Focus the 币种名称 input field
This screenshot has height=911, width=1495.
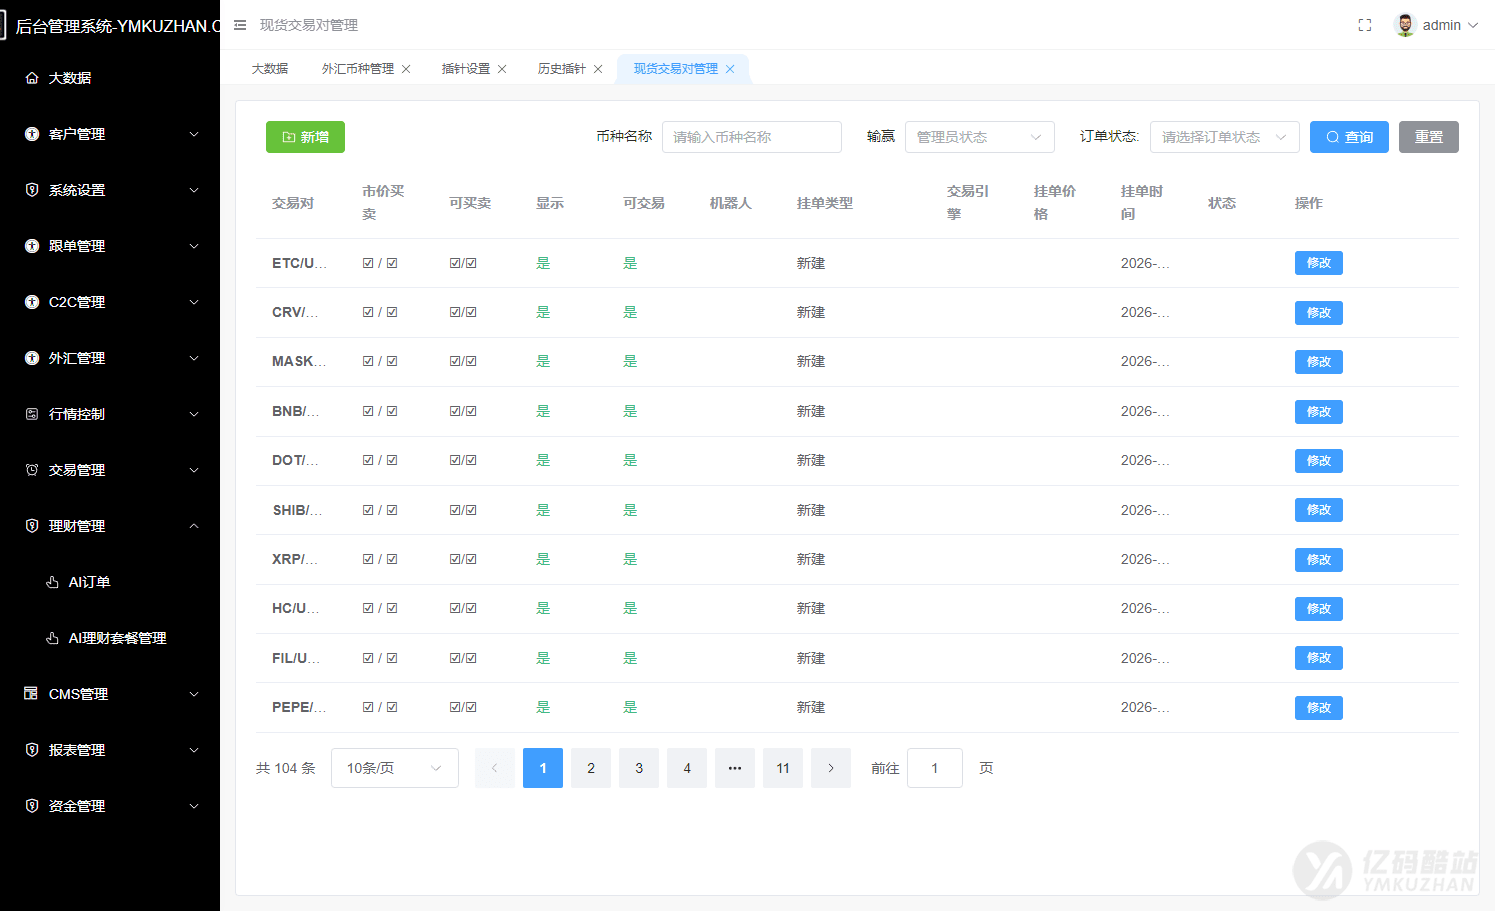(751, 137)
